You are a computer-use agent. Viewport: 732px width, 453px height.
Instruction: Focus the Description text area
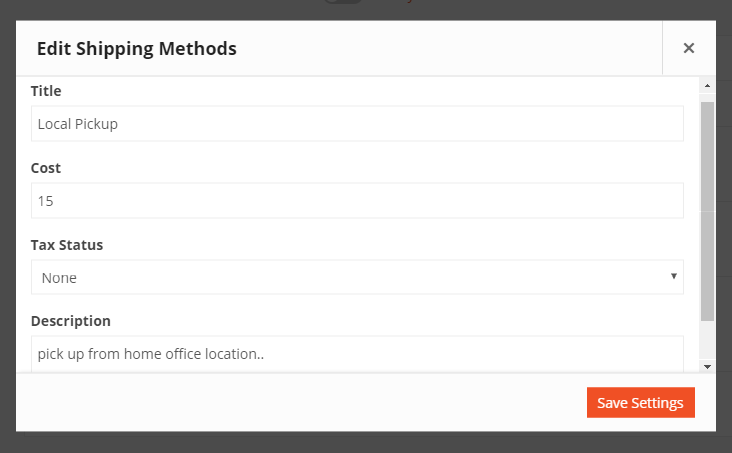click(357, 354)
